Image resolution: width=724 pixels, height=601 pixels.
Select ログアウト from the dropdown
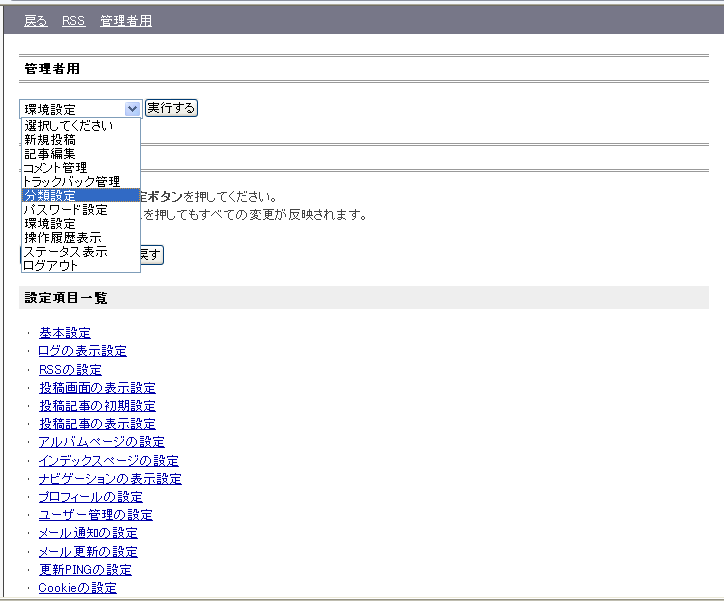50,266
